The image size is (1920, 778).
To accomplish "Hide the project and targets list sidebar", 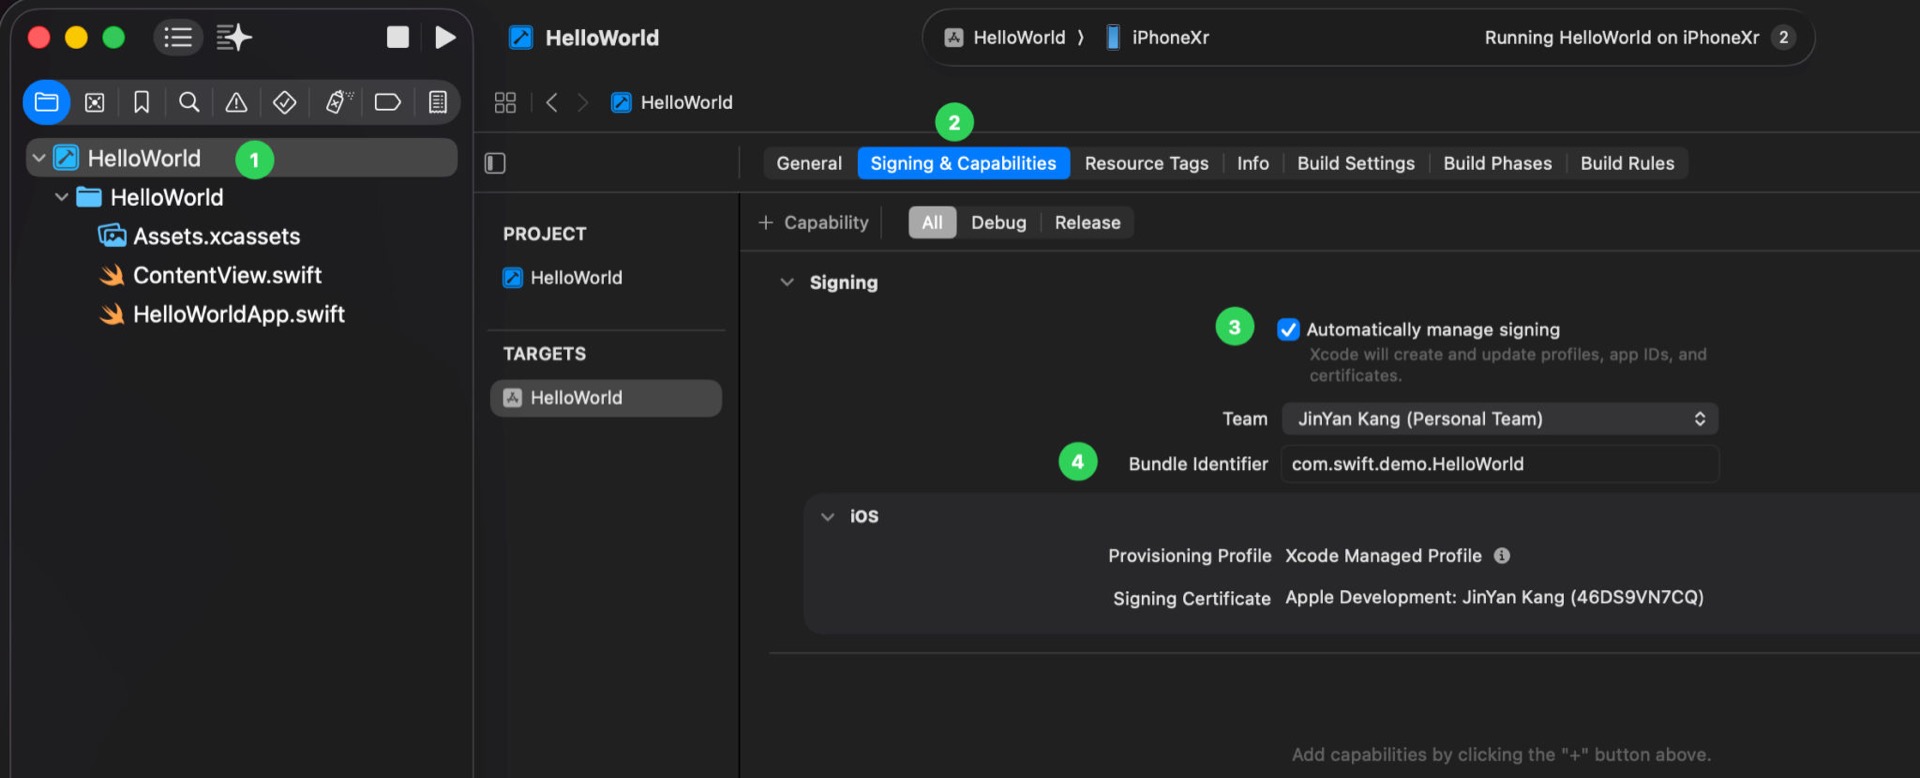I will (495, 163).
